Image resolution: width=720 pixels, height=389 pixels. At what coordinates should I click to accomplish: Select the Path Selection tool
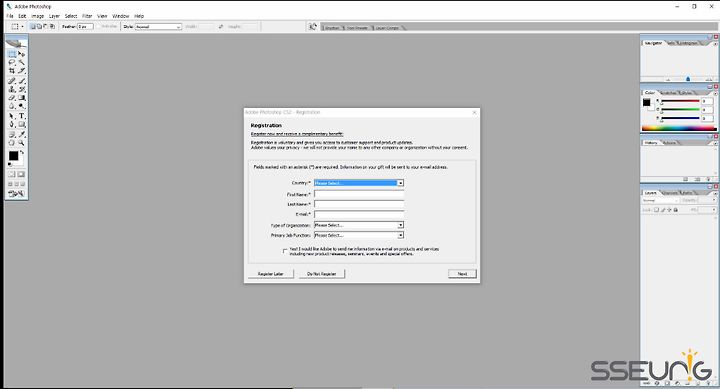pos(12,116)
